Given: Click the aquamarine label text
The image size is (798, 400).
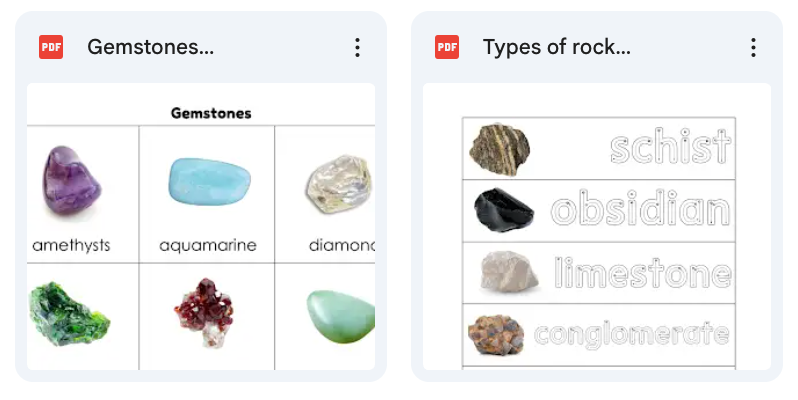Looking at the screenshot, I should [x=207, y=244].
